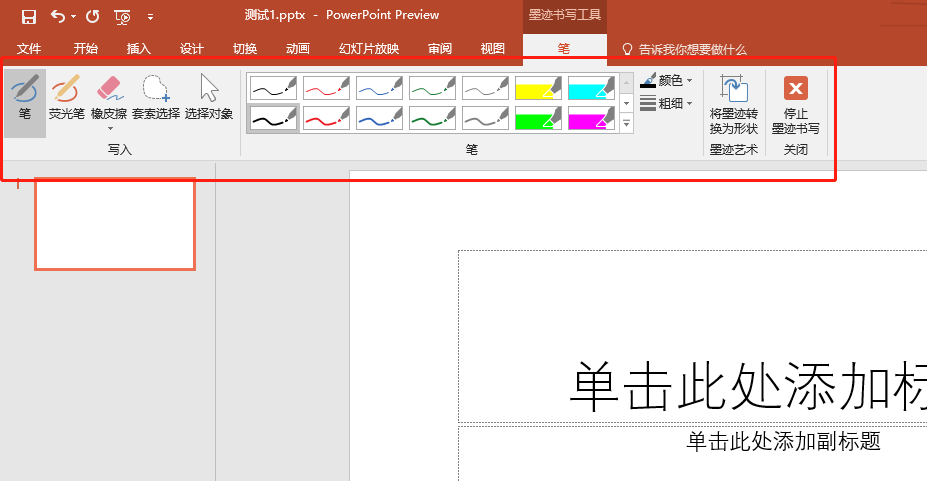The width and height of the screenshot is (927, 481).
Task: Choose the magenta highlighter swatch
Action: click(x=591, y=118)
